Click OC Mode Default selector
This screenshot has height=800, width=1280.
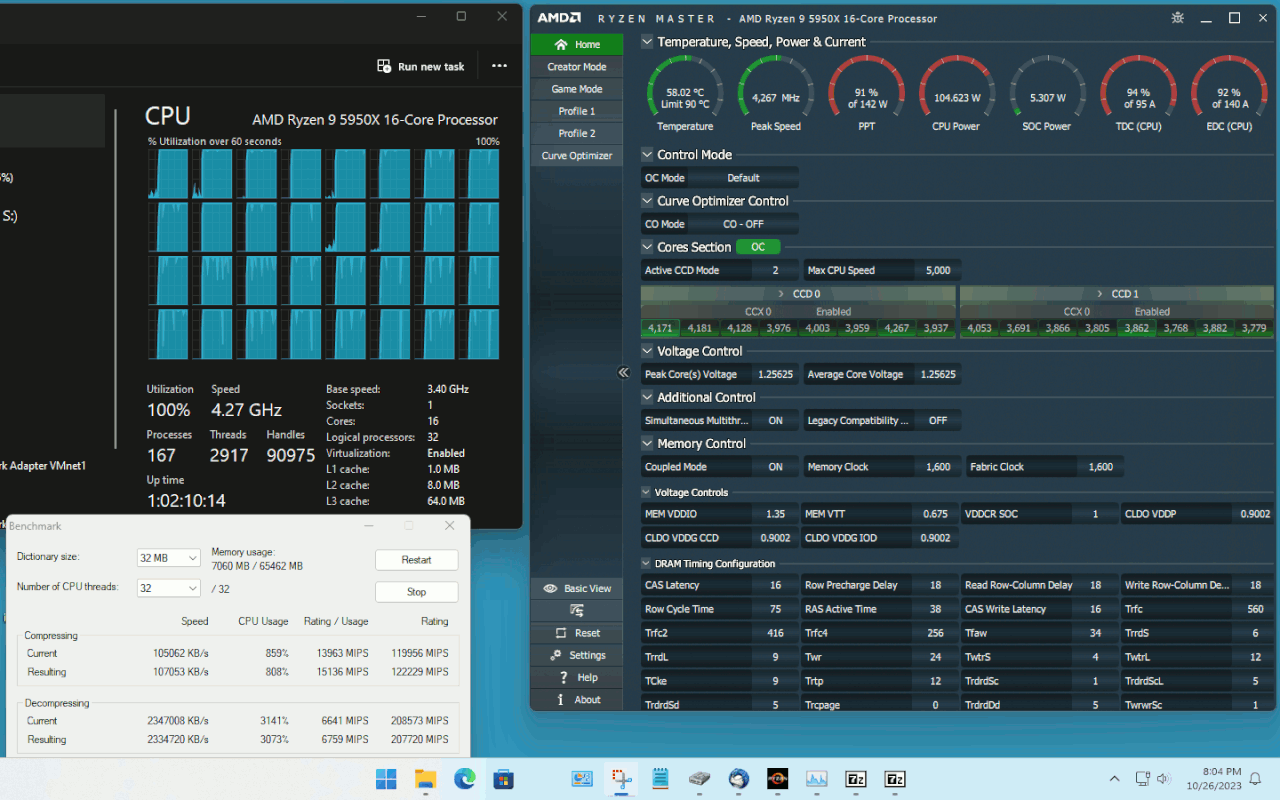743,178
